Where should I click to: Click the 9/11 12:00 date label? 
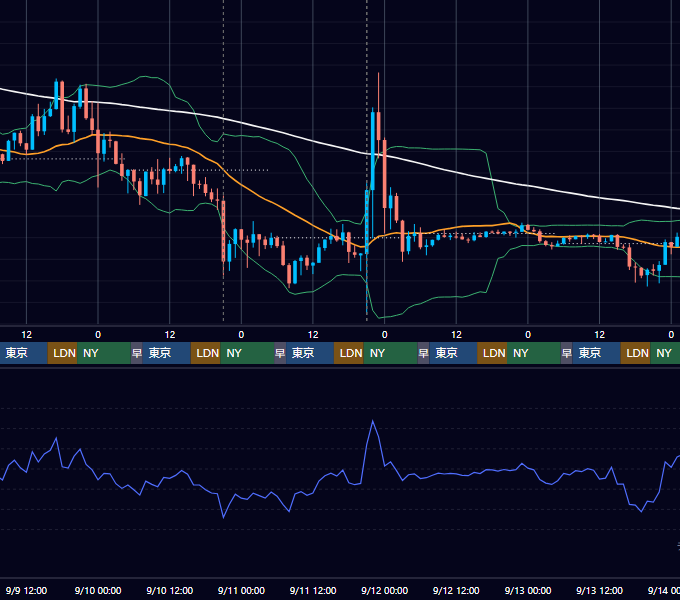coord(313,590)
